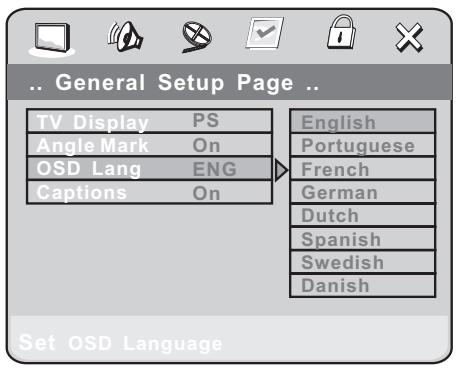Screen dimensions: 459x368
Task: Open the Password Setup padlock icon
Action: pyautogui.click(x=341, y=32)
